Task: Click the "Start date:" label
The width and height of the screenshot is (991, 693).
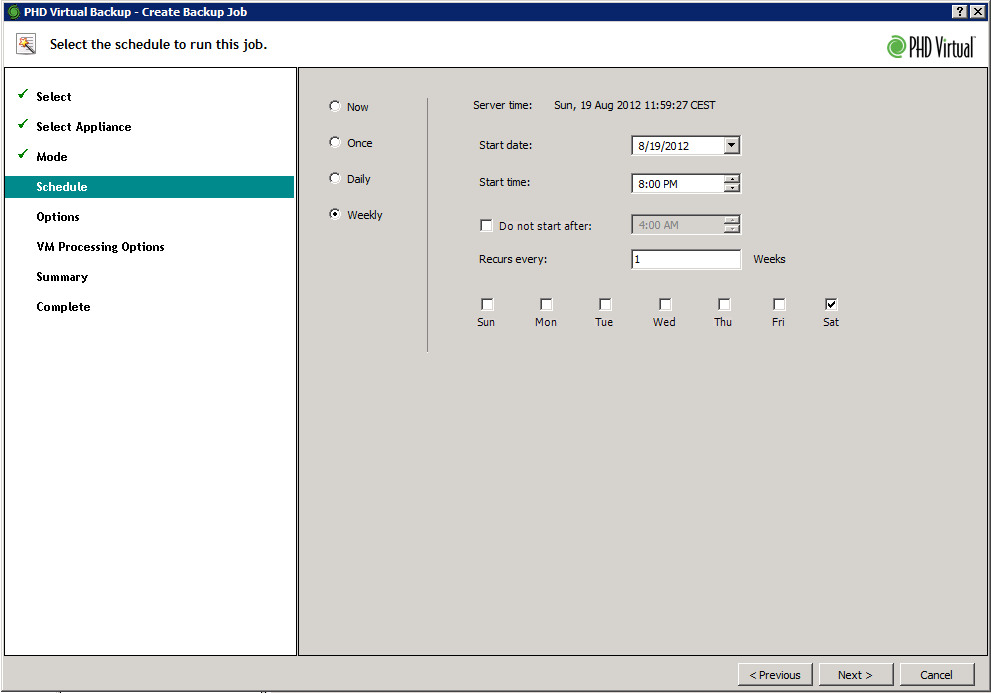Action: pos(506,145)
